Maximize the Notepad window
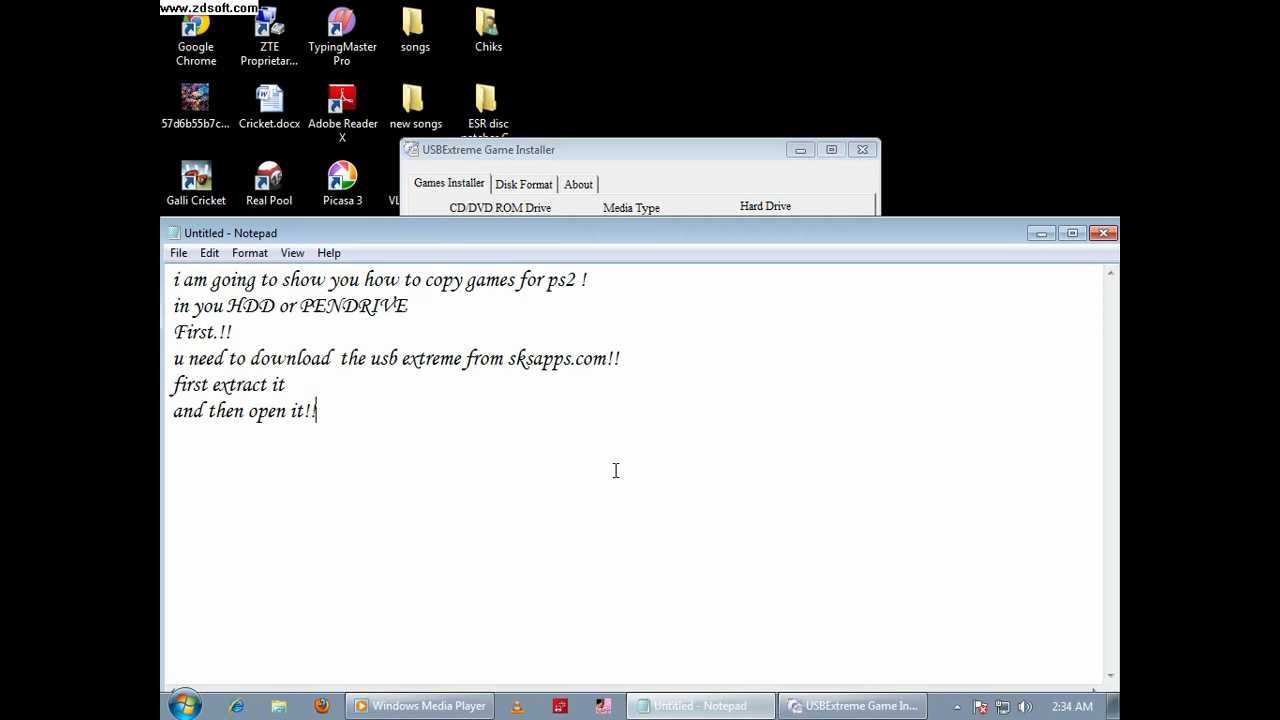Image resolution: width=1280 pixels, height=720 pixels. tap(1072, 233)
